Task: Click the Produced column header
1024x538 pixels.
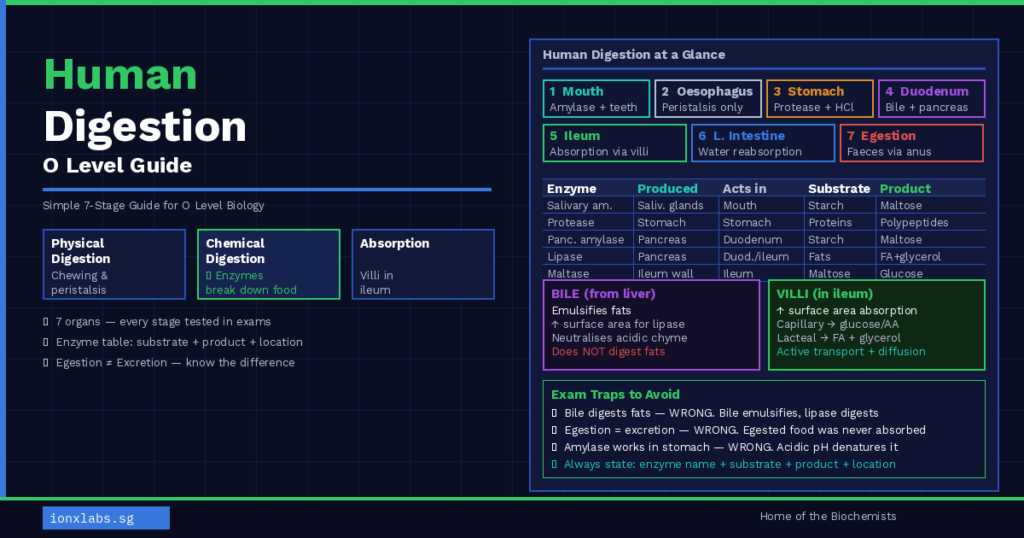Action: point(667,188)
